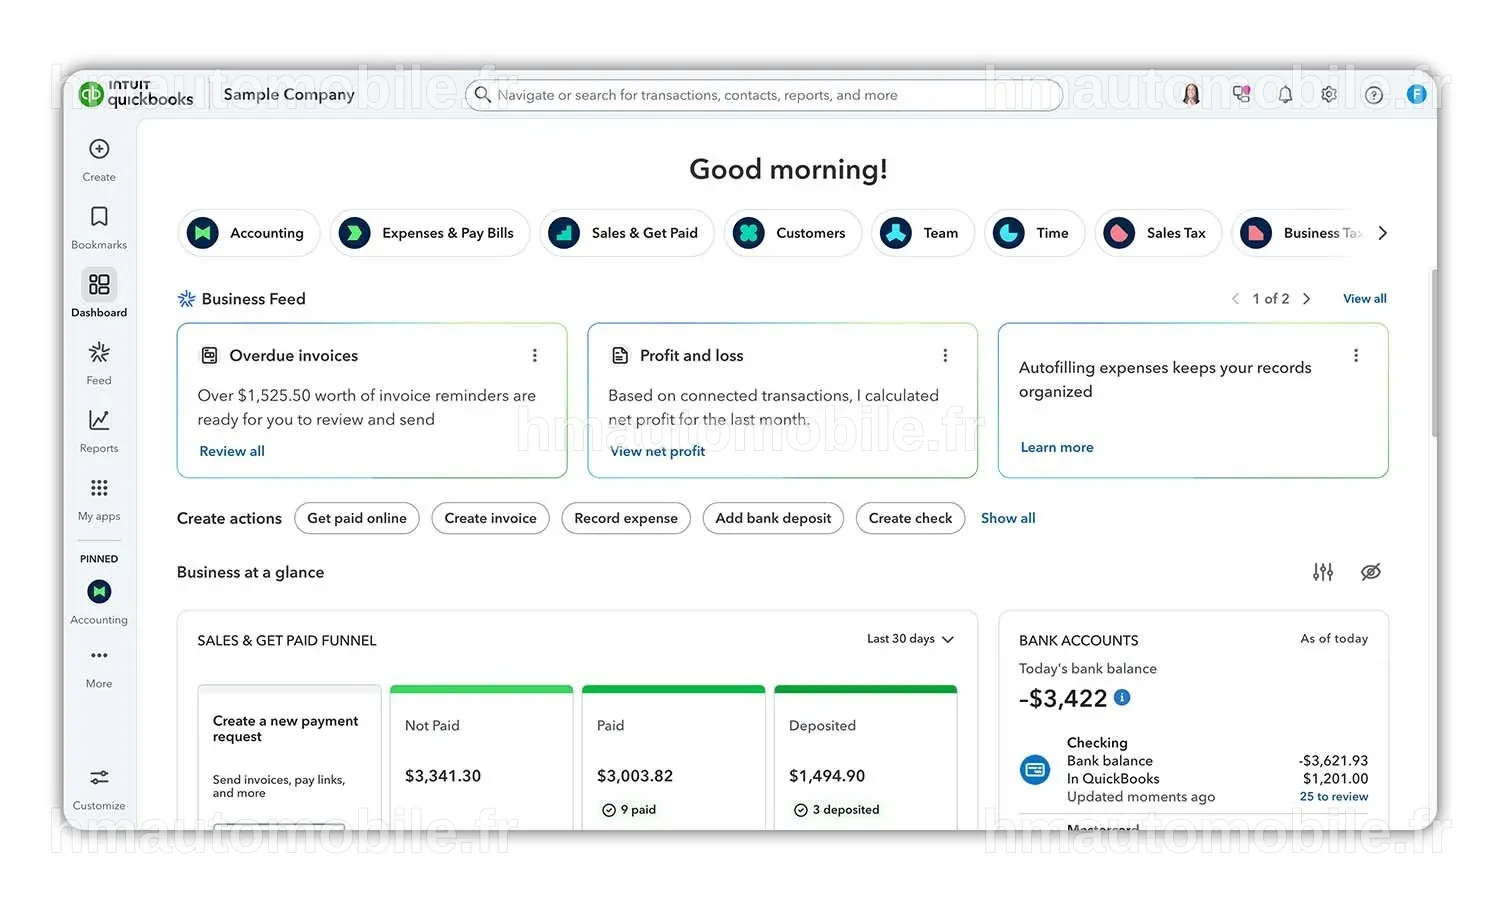Select the Team tab pill

(922, 233)
